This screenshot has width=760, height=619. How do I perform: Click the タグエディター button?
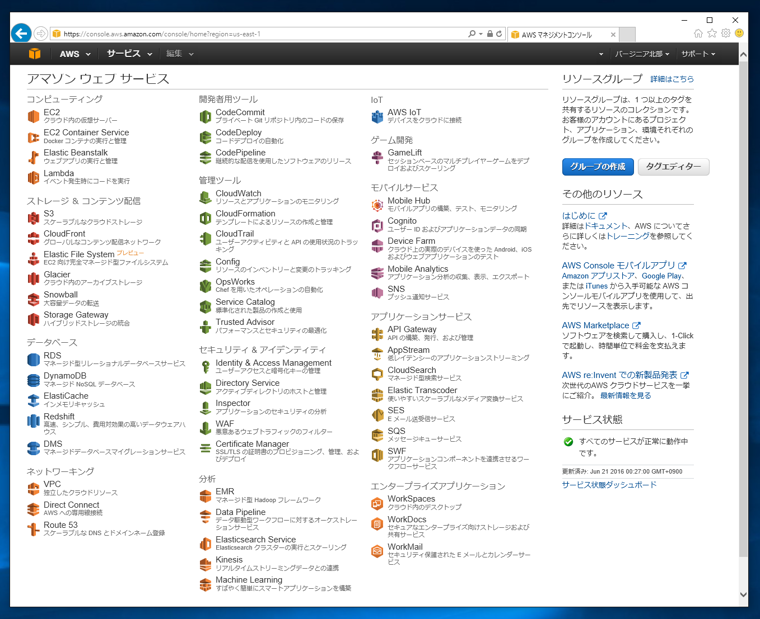[x=673, y=167]
